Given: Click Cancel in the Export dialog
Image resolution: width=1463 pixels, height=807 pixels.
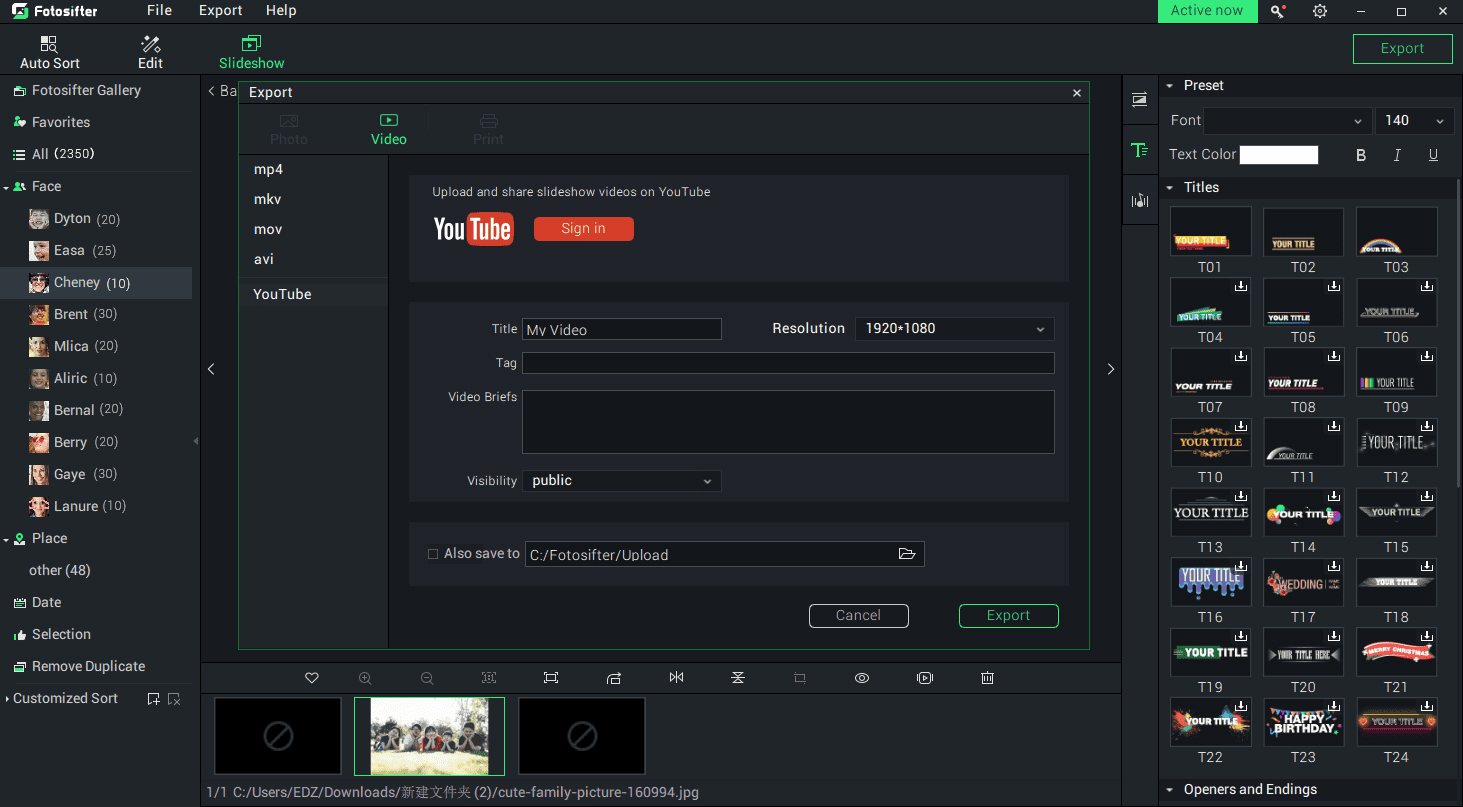Looking at the screenshot, I should pos(858,616).
